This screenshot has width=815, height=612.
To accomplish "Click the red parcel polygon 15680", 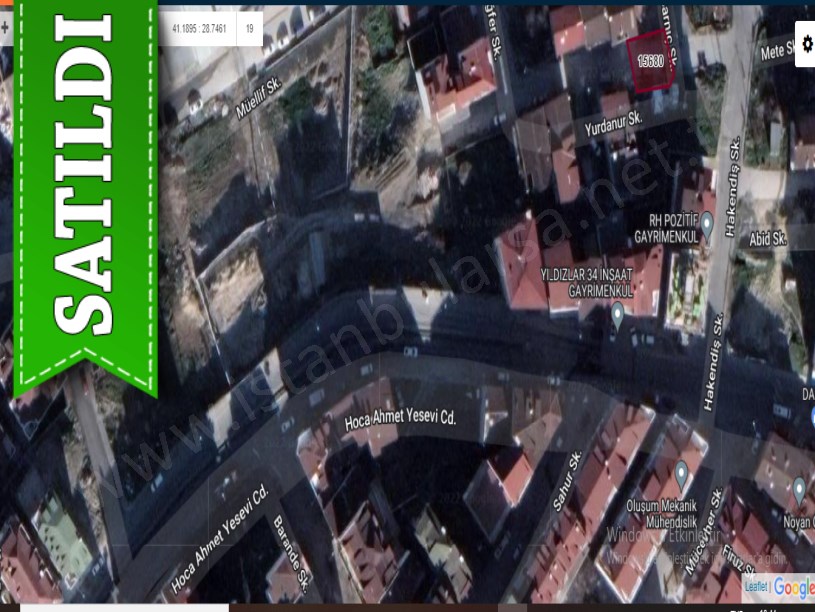I will 650,62.
